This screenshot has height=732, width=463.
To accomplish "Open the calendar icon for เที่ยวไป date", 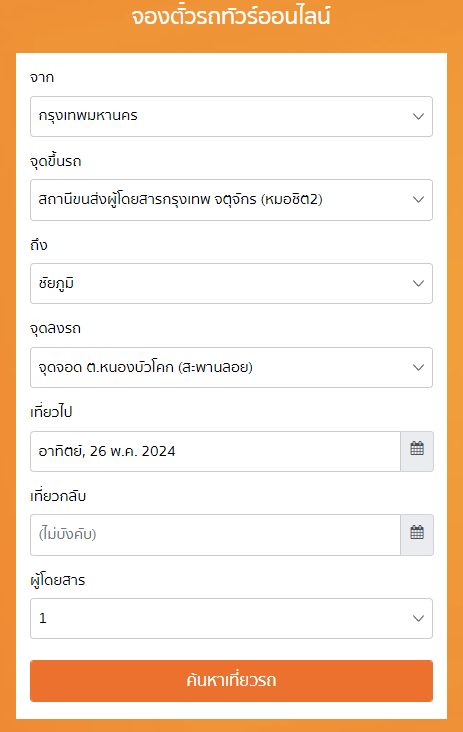I will [417, 451].
